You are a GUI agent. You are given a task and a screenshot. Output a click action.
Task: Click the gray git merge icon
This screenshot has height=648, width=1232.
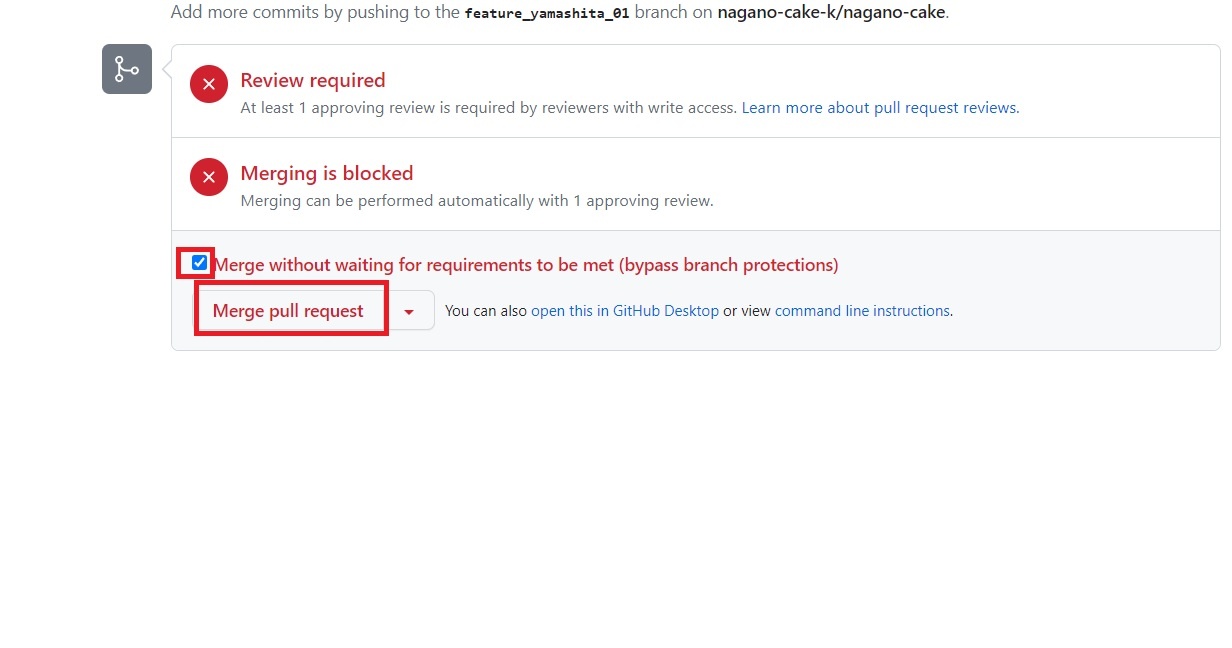pyautogui.click(x=127, y=69)
